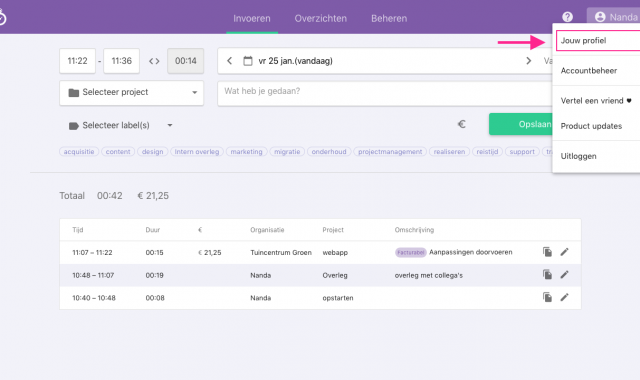Viewport: 640px width, 380px height.
Task: Select the content label chip
Action: click(118, 152)
